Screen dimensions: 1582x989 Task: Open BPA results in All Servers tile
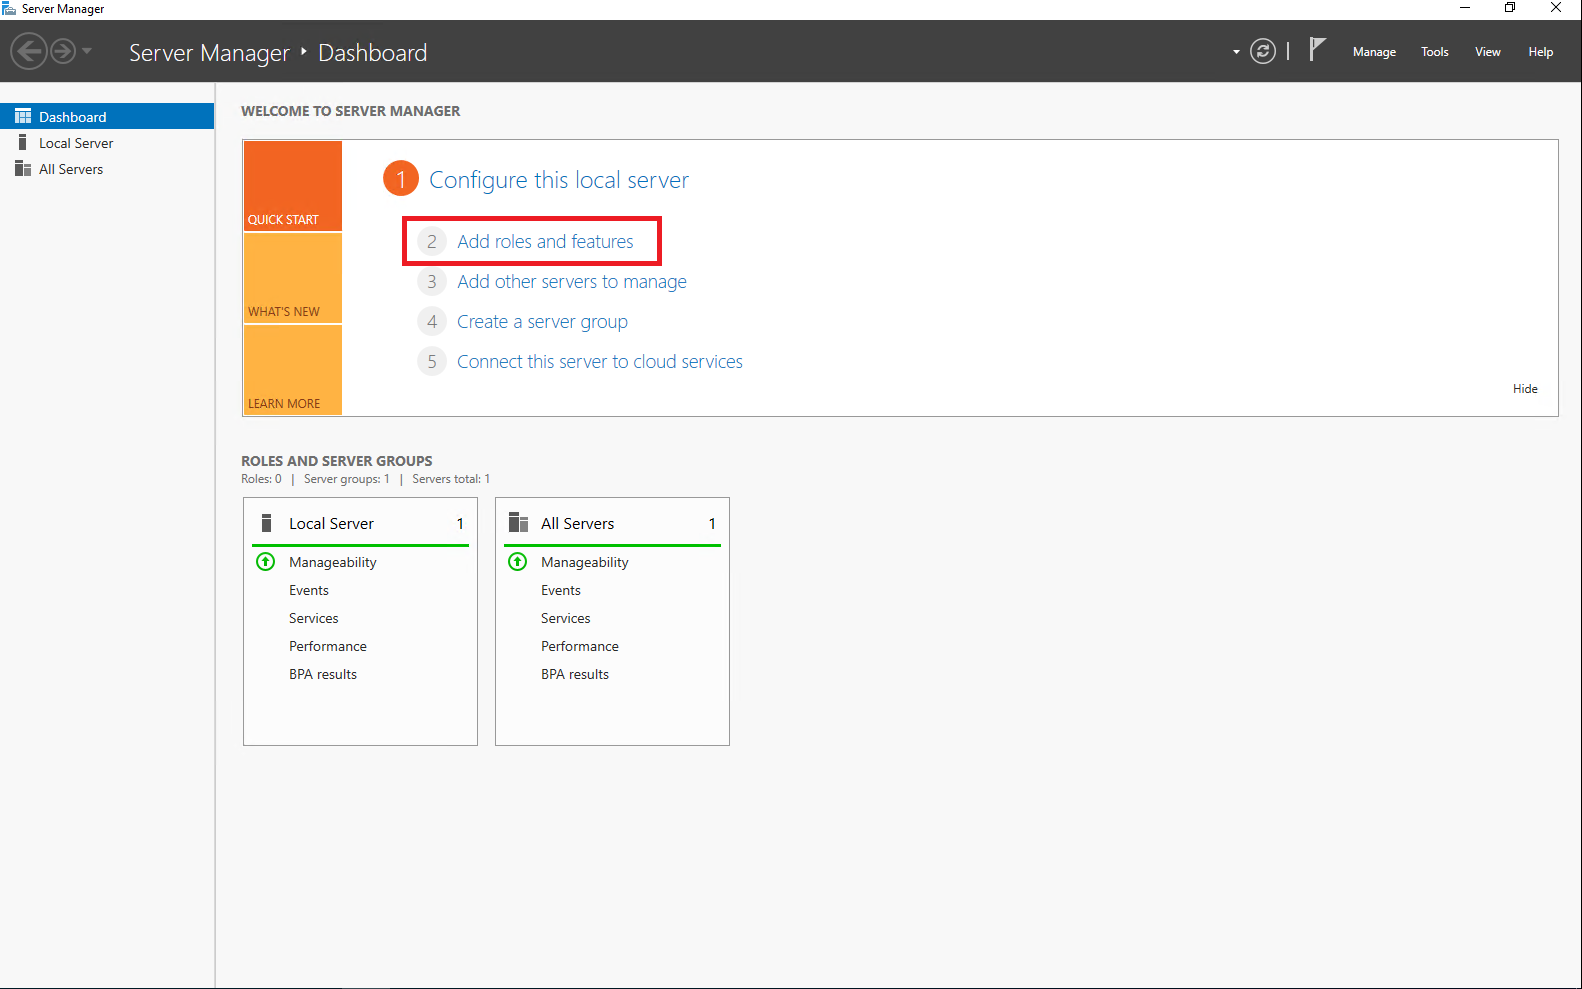coord(574,674)
